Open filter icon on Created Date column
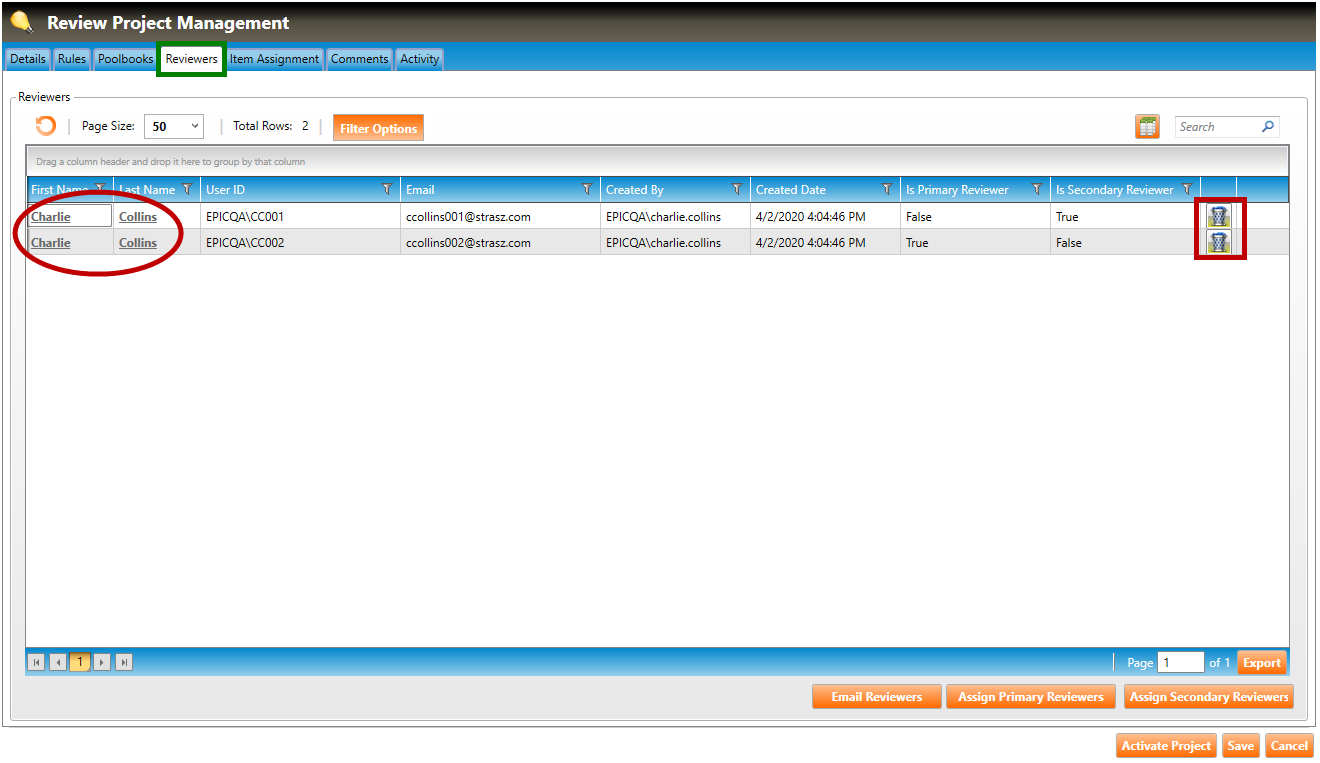Viewport: 1320px width, 763px height. [887, 190]
